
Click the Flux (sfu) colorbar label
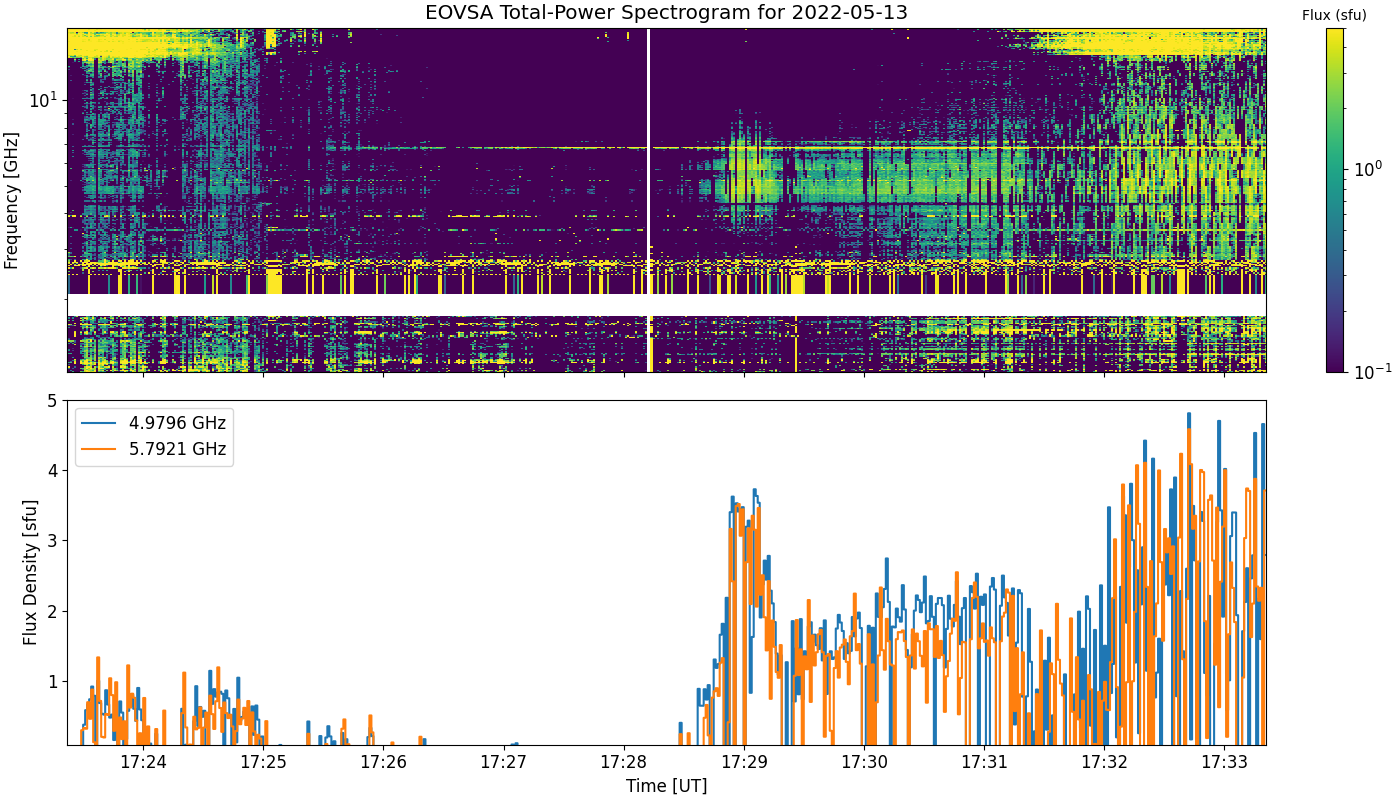coord(1334,15)
